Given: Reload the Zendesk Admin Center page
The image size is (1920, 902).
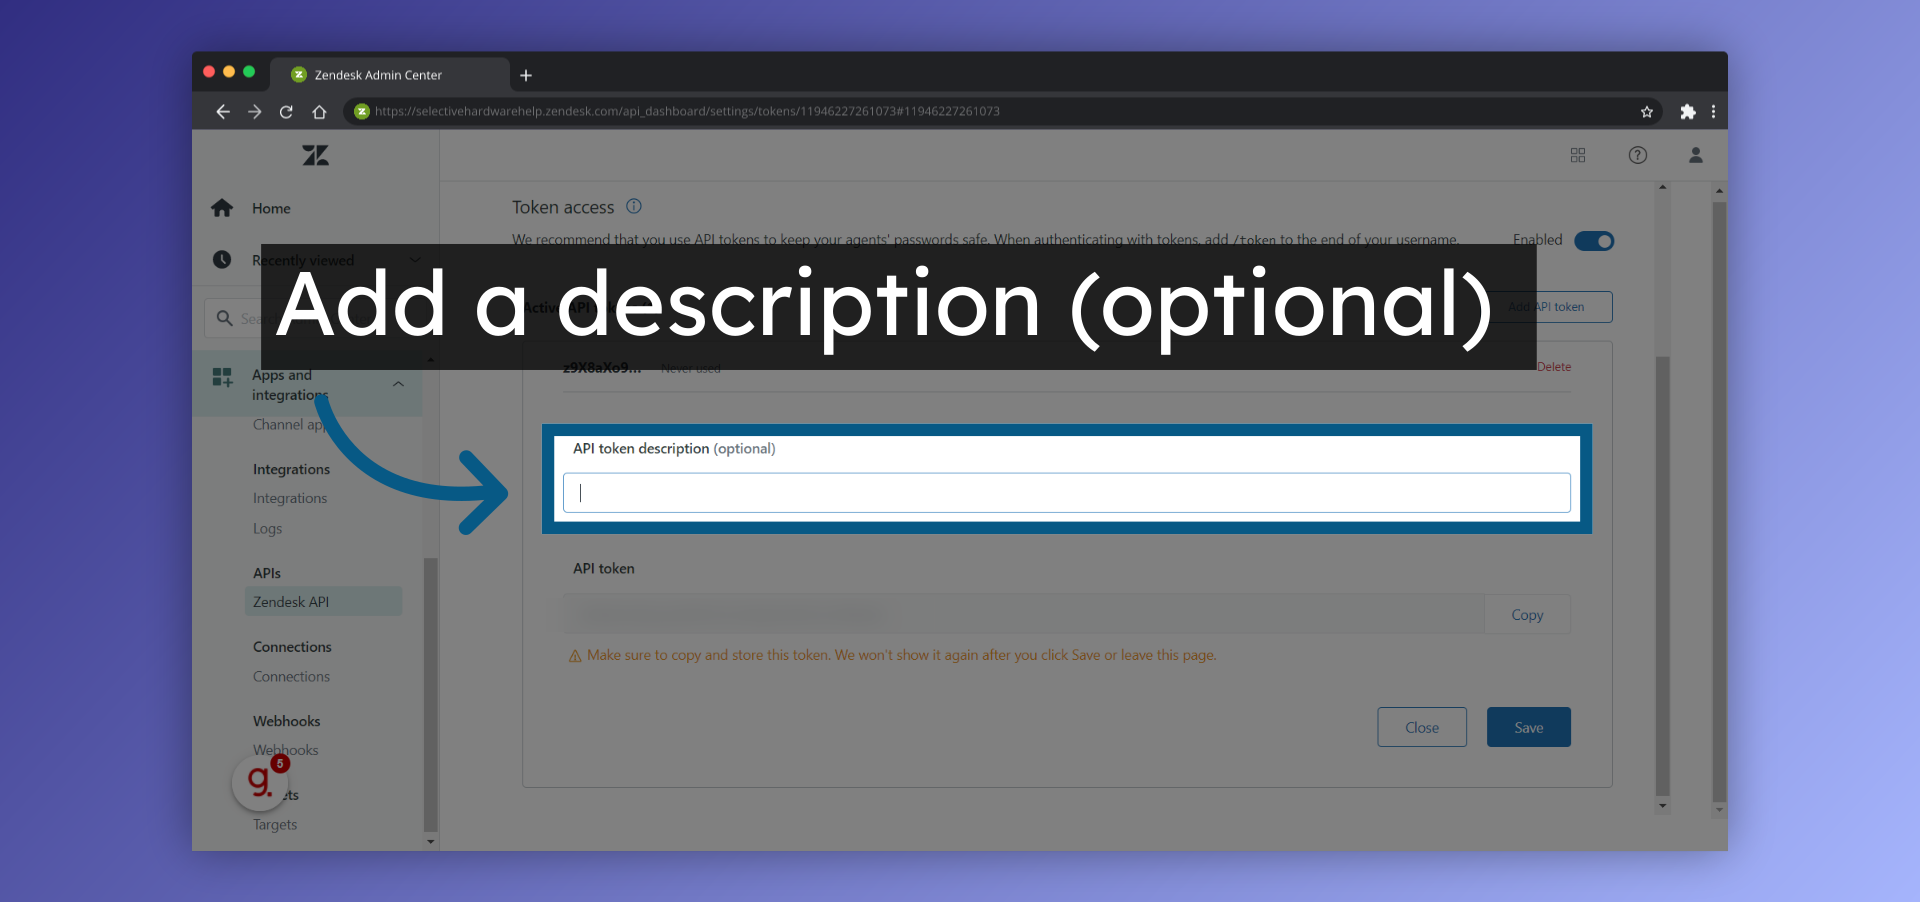Looking at the screenshot, I should point(286,112).
